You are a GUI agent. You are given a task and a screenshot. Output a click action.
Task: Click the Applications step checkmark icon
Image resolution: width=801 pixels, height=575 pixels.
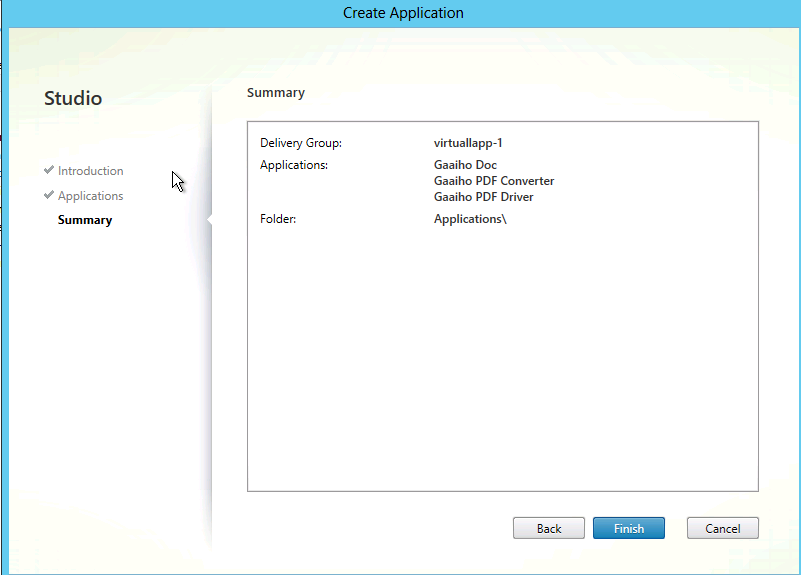49,195
